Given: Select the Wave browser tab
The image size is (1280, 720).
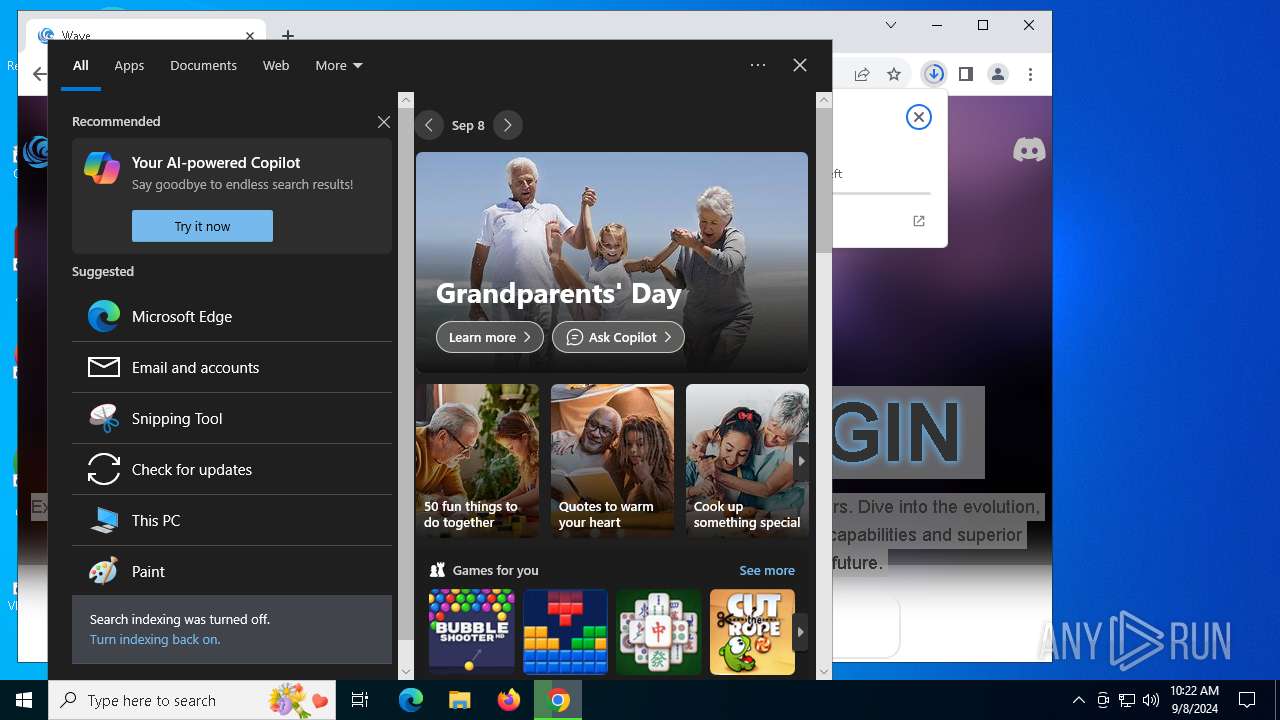Looking at the screenshot, I should [x=145, y=34].
